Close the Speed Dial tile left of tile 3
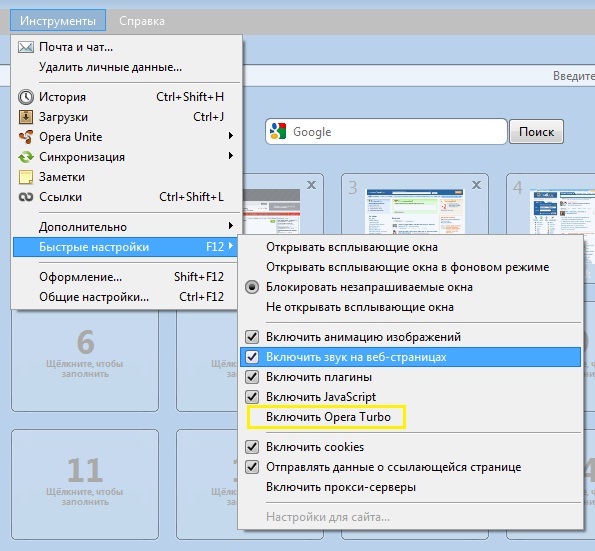Image resolution: width=595 pixels, height=551 pixels. 311,185
